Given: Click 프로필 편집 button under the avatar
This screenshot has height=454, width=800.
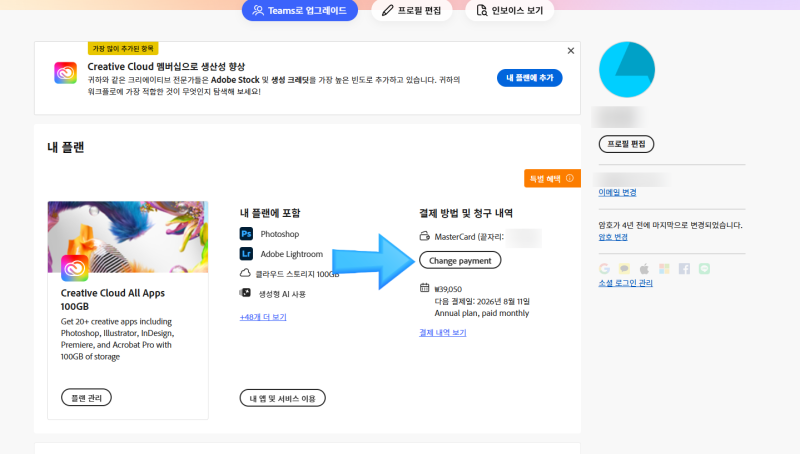Looking at the screenshot, I should (626, 144).
